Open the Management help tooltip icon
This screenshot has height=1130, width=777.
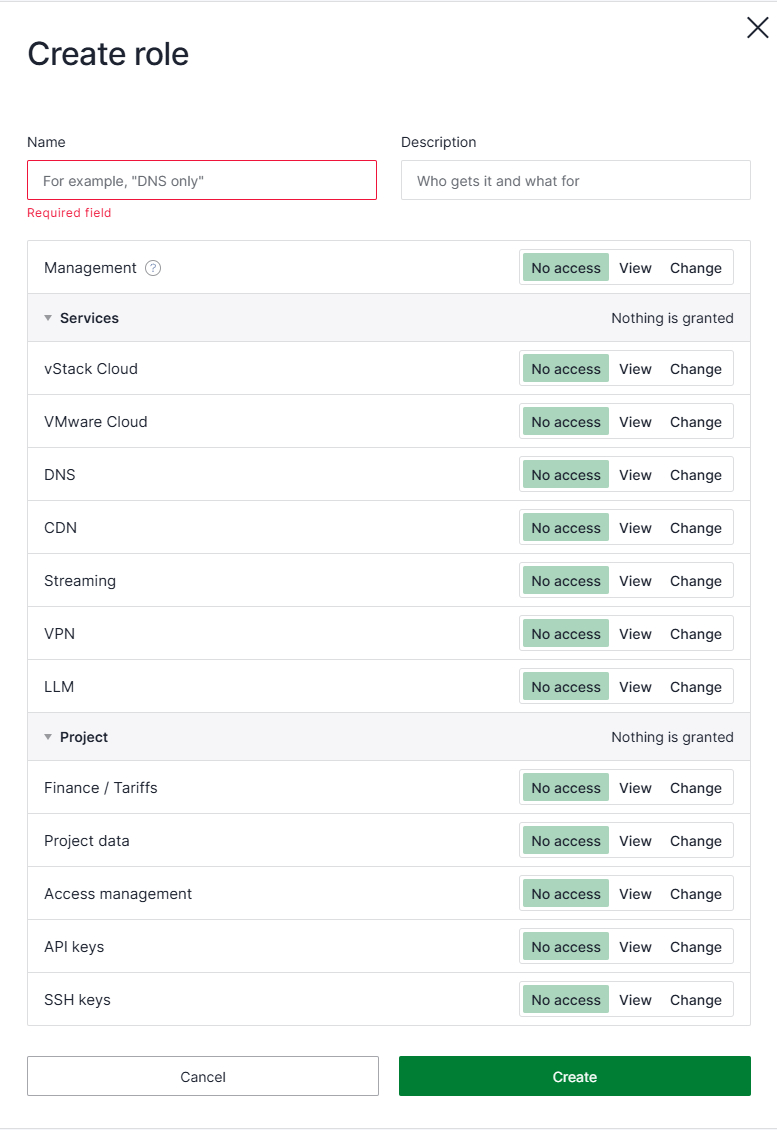pyautogui.click(x=153, y=268)
